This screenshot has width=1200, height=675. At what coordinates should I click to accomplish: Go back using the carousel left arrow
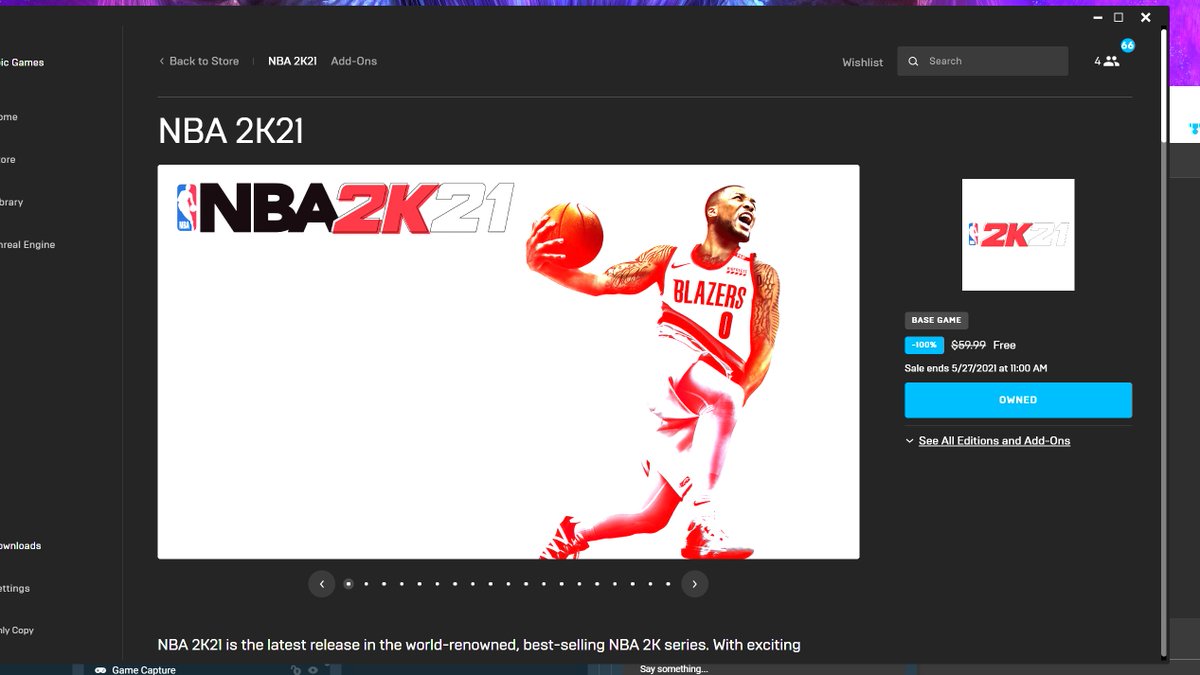coord(321,583)
